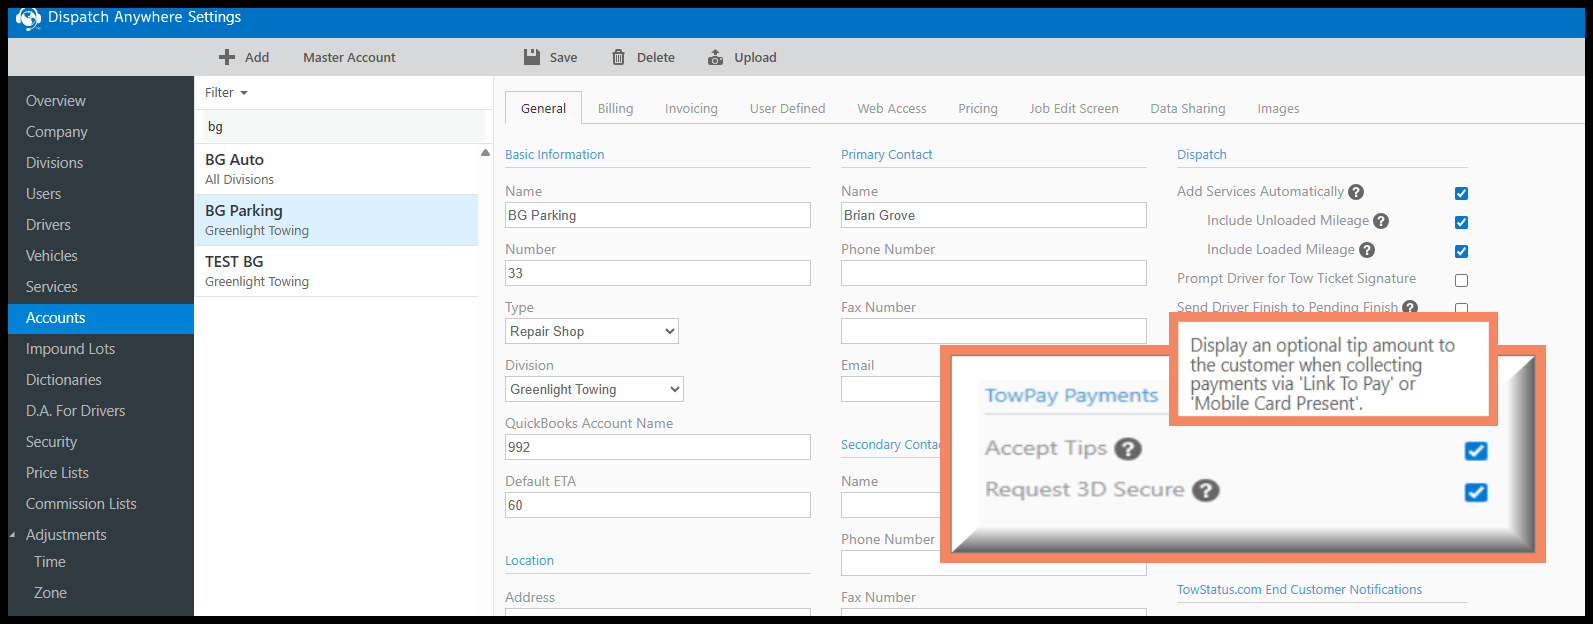Open Security in the sidebar
This screenshot has height=624, width=1593.
point(101,442)
